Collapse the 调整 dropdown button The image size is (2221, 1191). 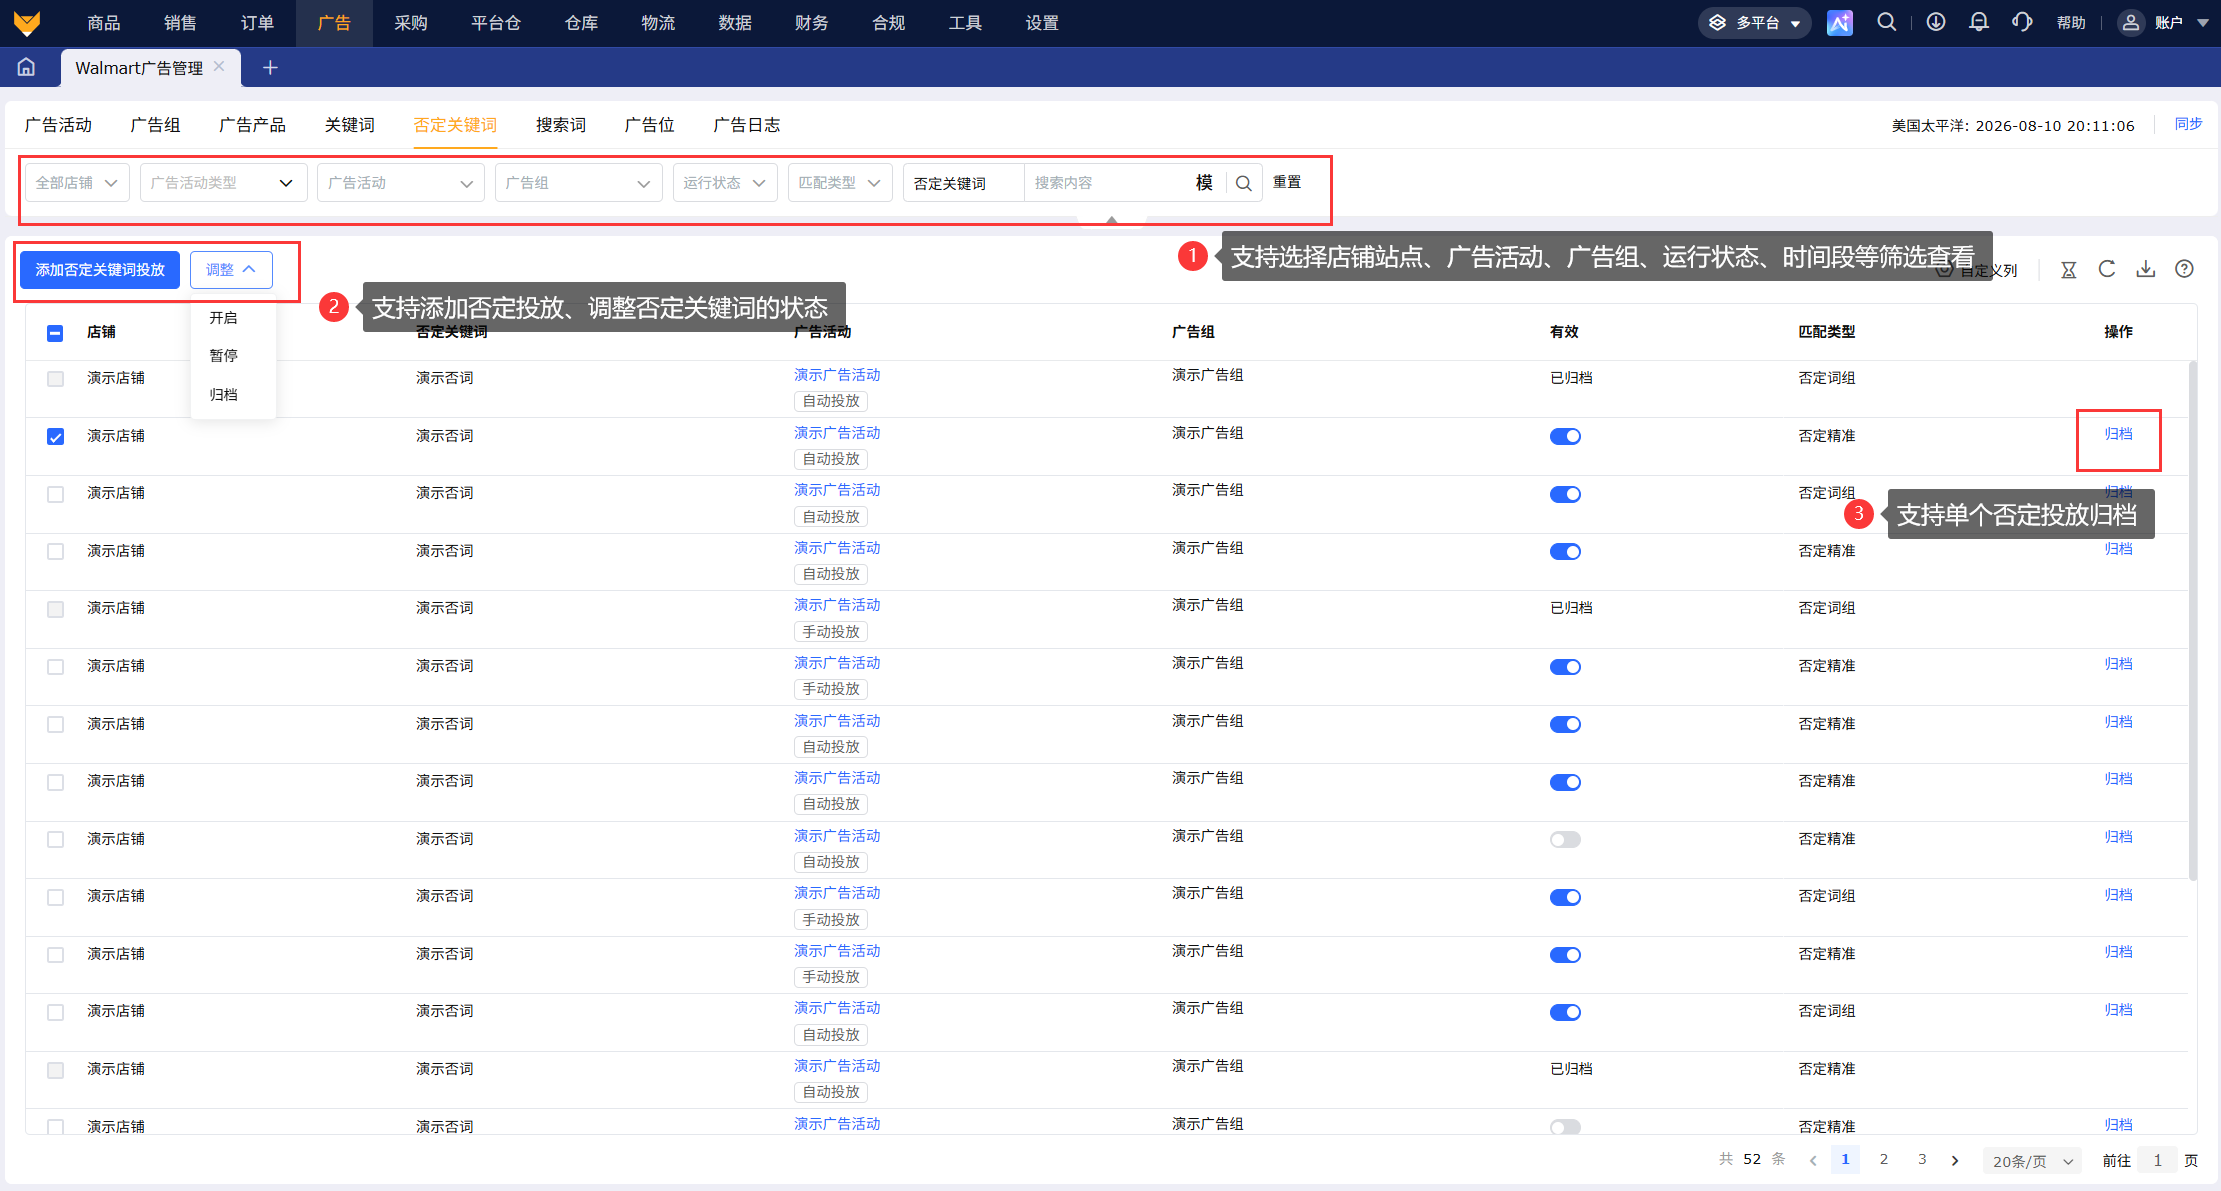pyautogui.click(x=231, y=270)
